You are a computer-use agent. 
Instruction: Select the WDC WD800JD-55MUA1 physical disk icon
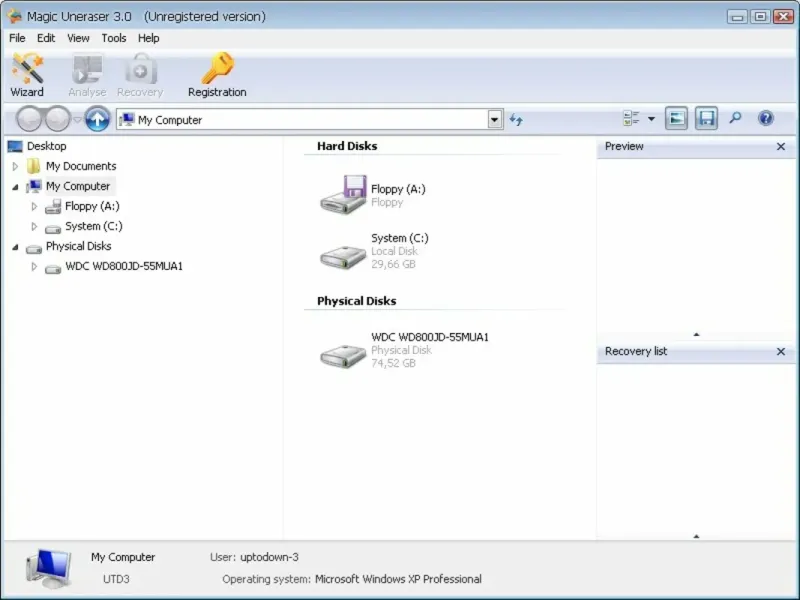tap(343, 355)
